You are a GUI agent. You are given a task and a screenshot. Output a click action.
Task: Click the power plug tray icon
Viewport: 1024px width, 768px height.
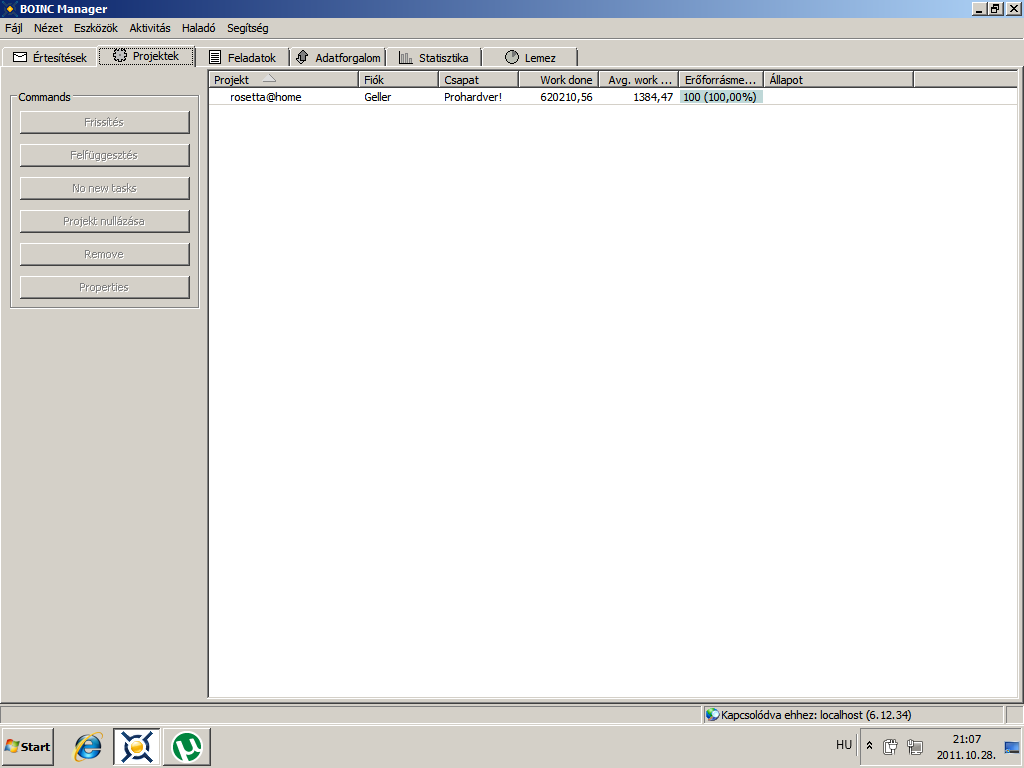point(890,746)
